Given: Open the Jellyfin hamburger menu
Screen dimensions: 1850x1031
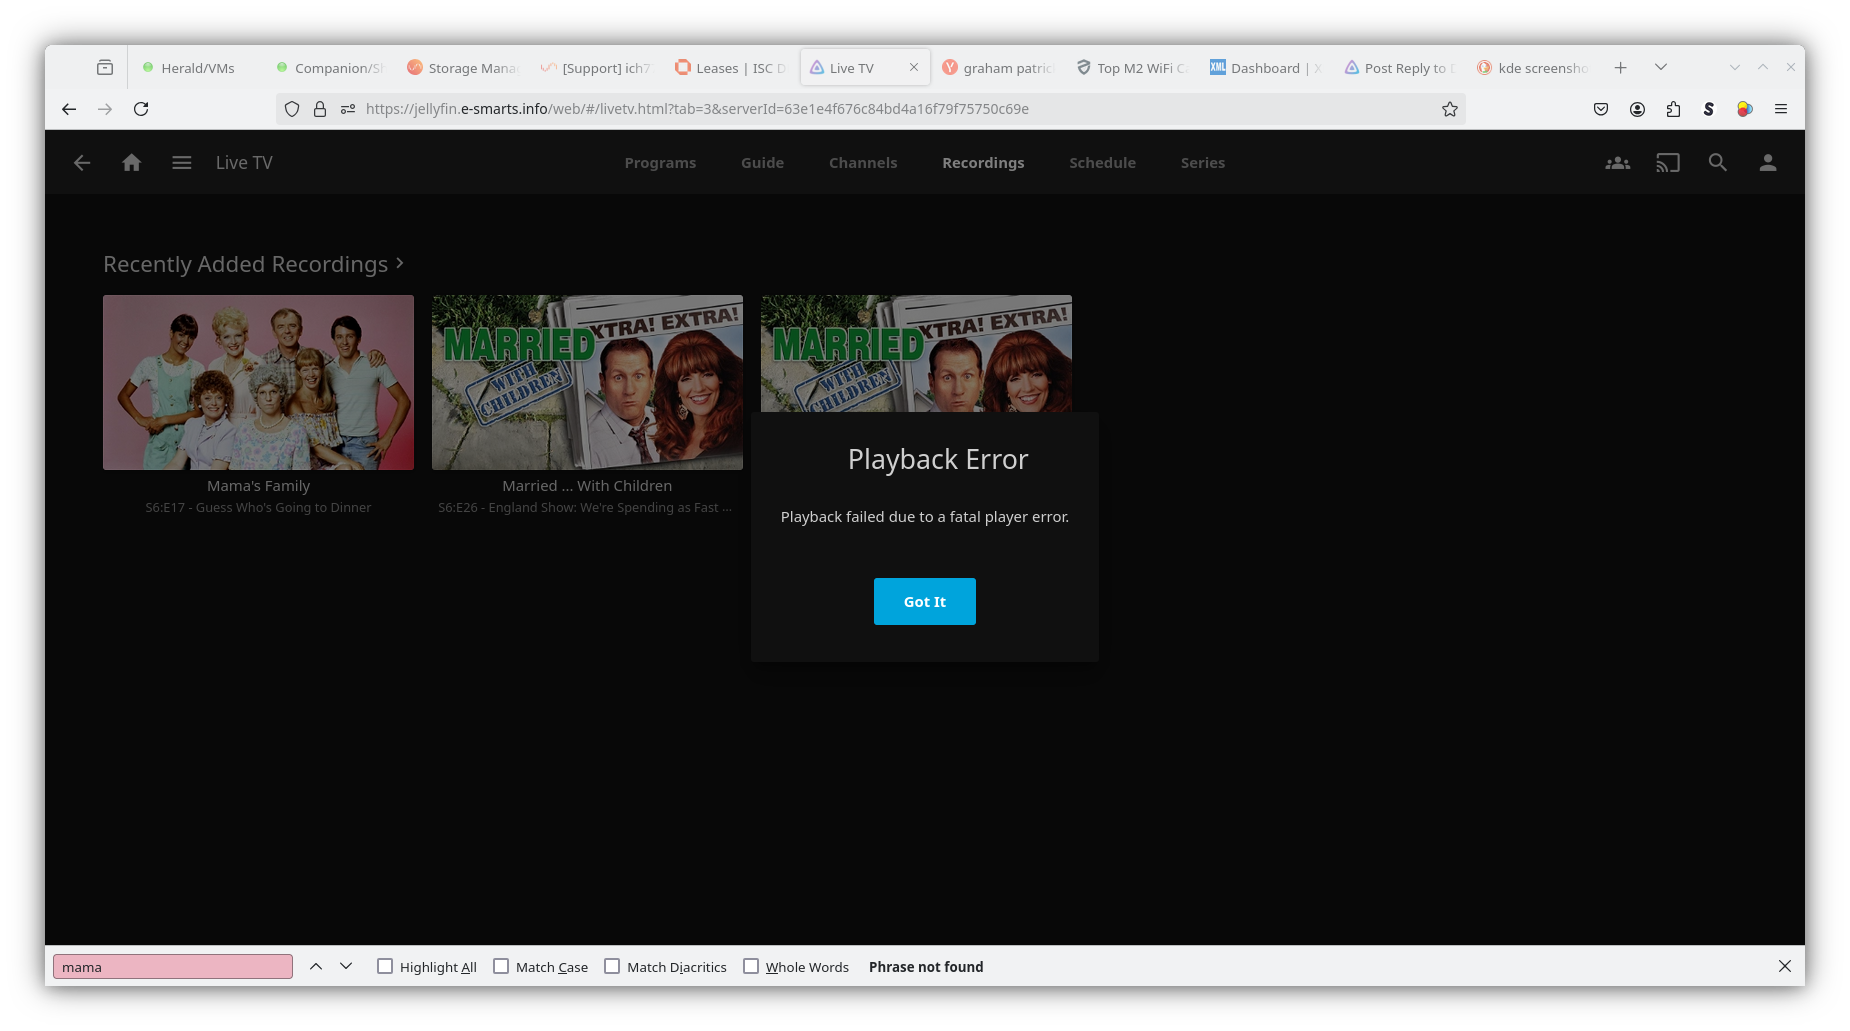Looking at the screenshot, I should tap(181, 163).
